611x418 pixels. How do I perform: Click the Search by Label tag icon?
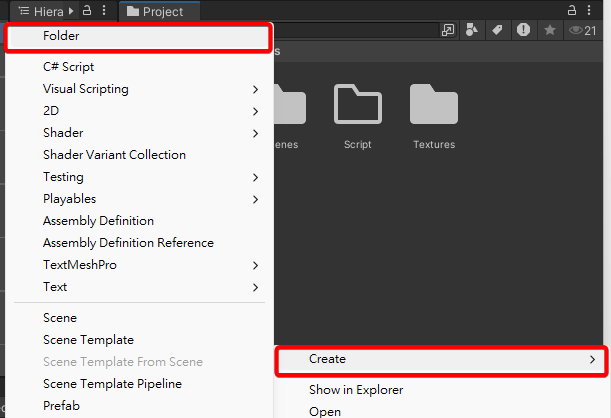pos(497,31)
